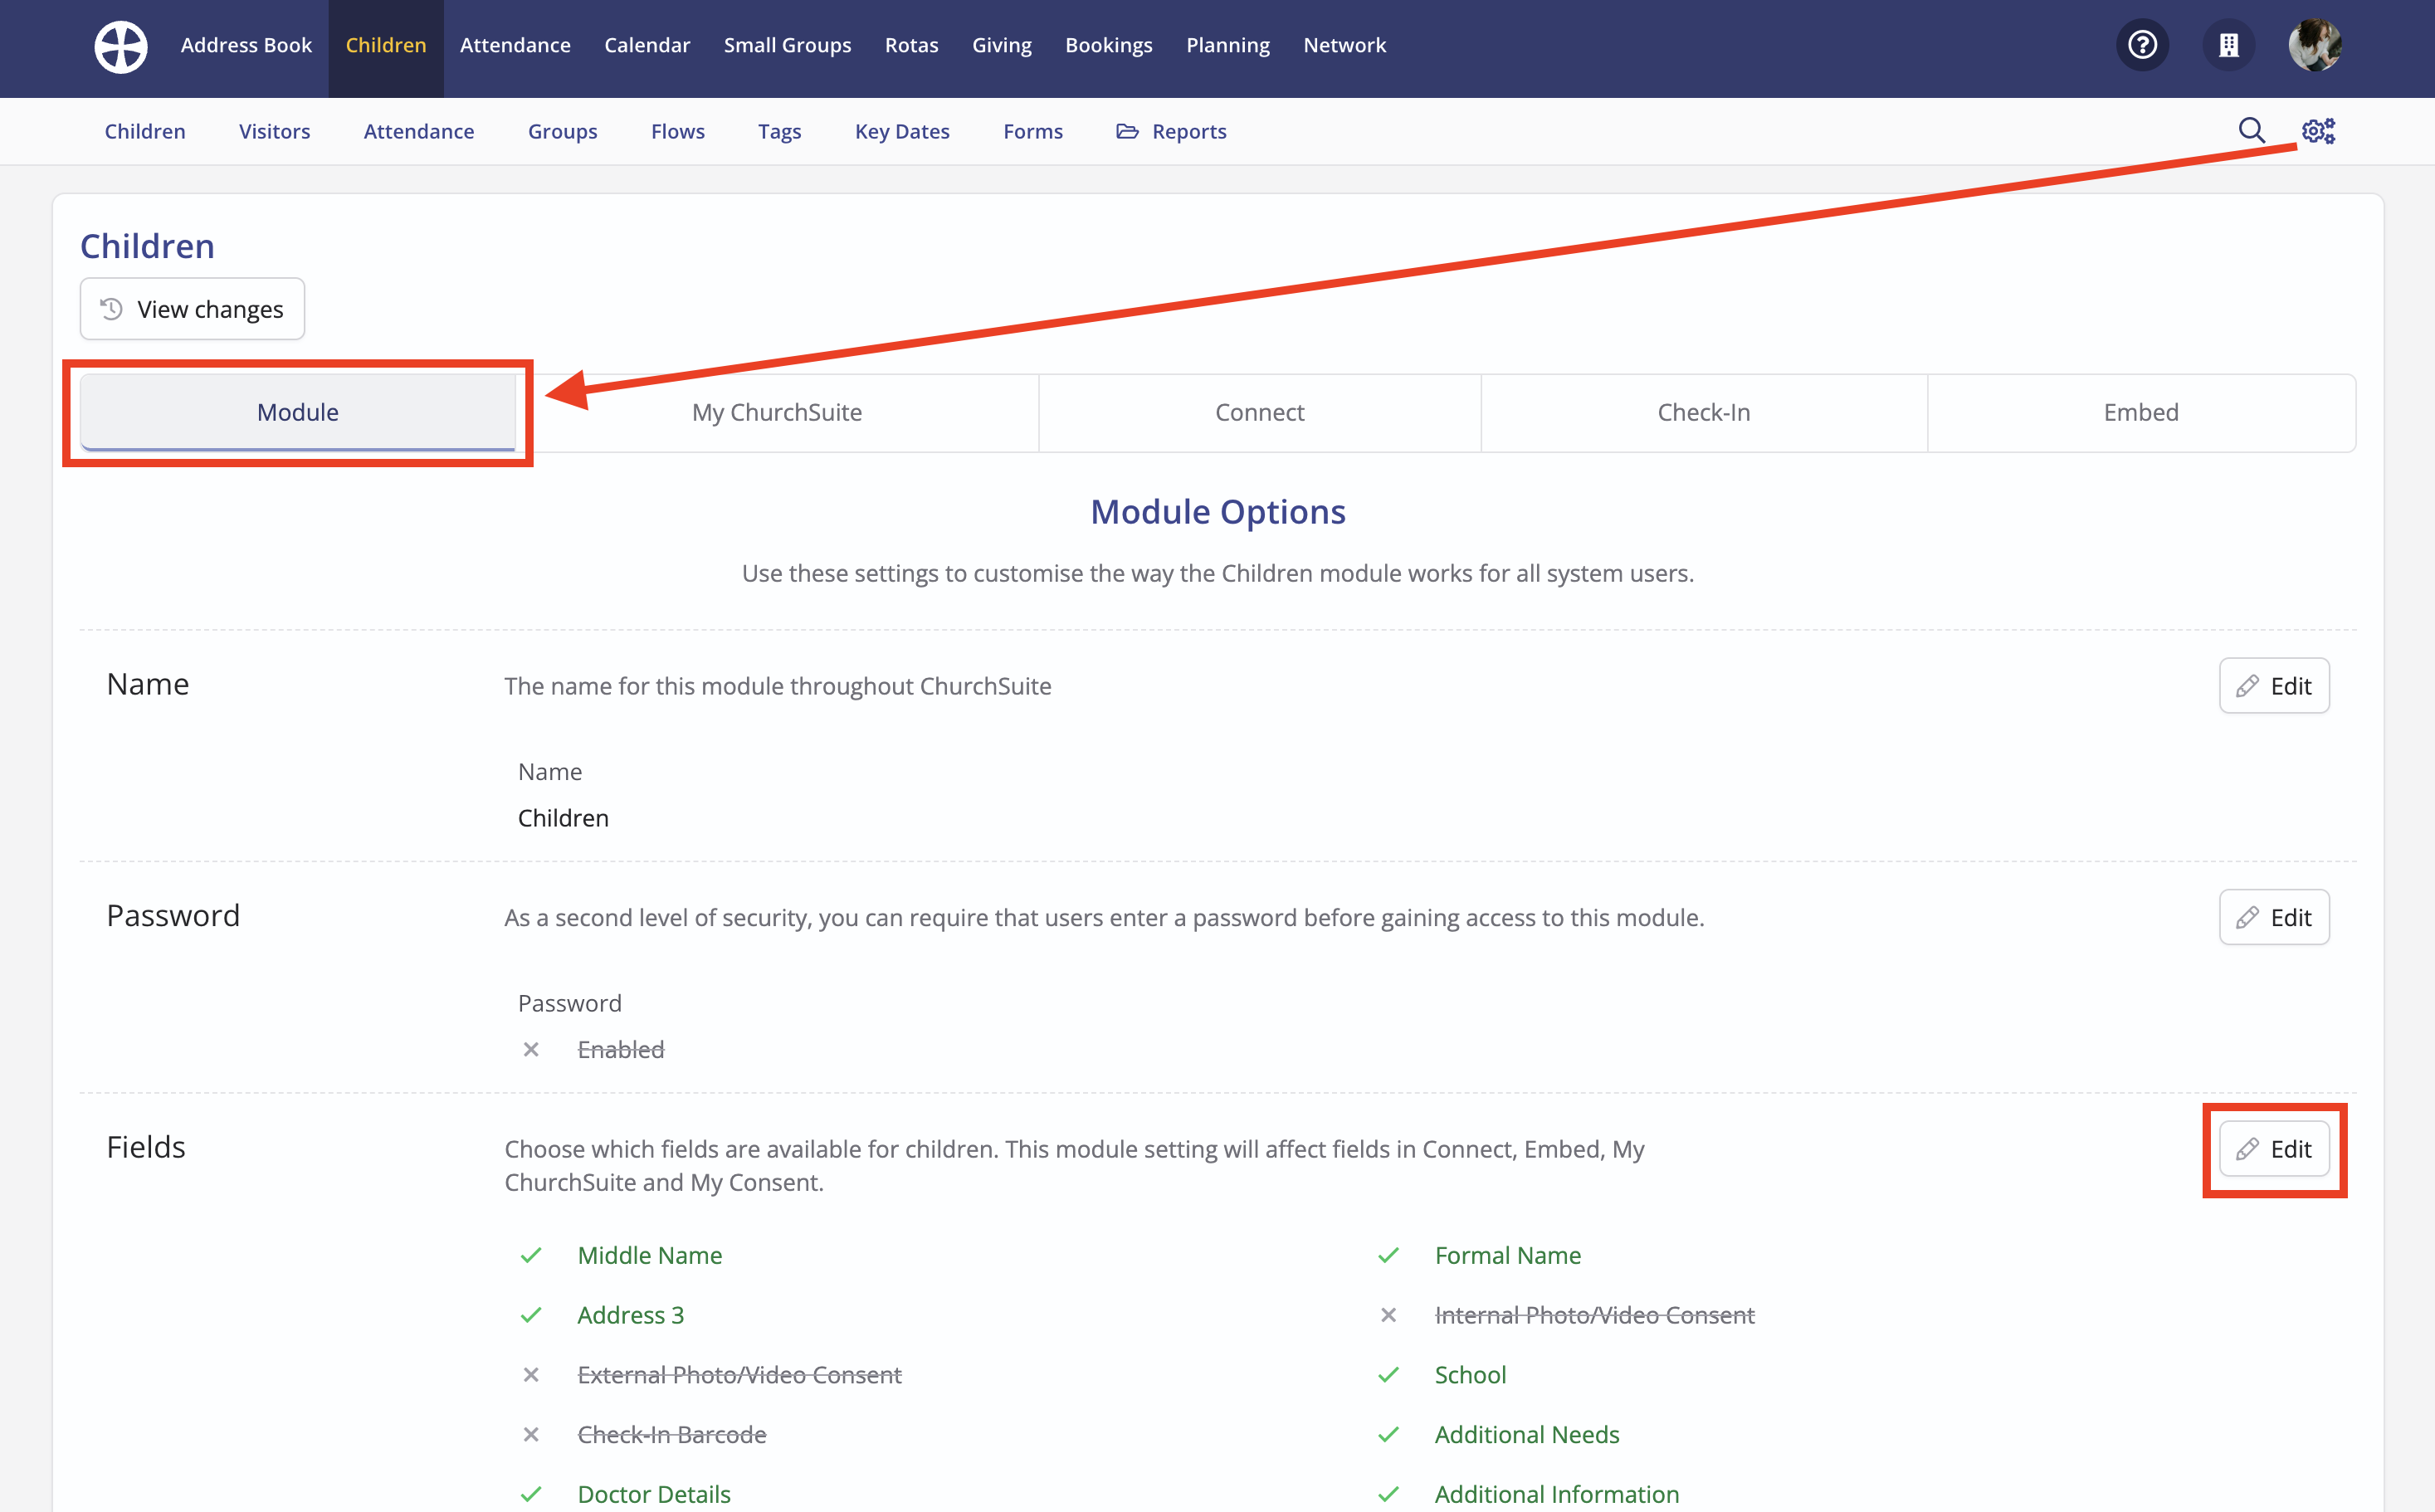
Task: Click the View changes button
Action: point(192,309)
